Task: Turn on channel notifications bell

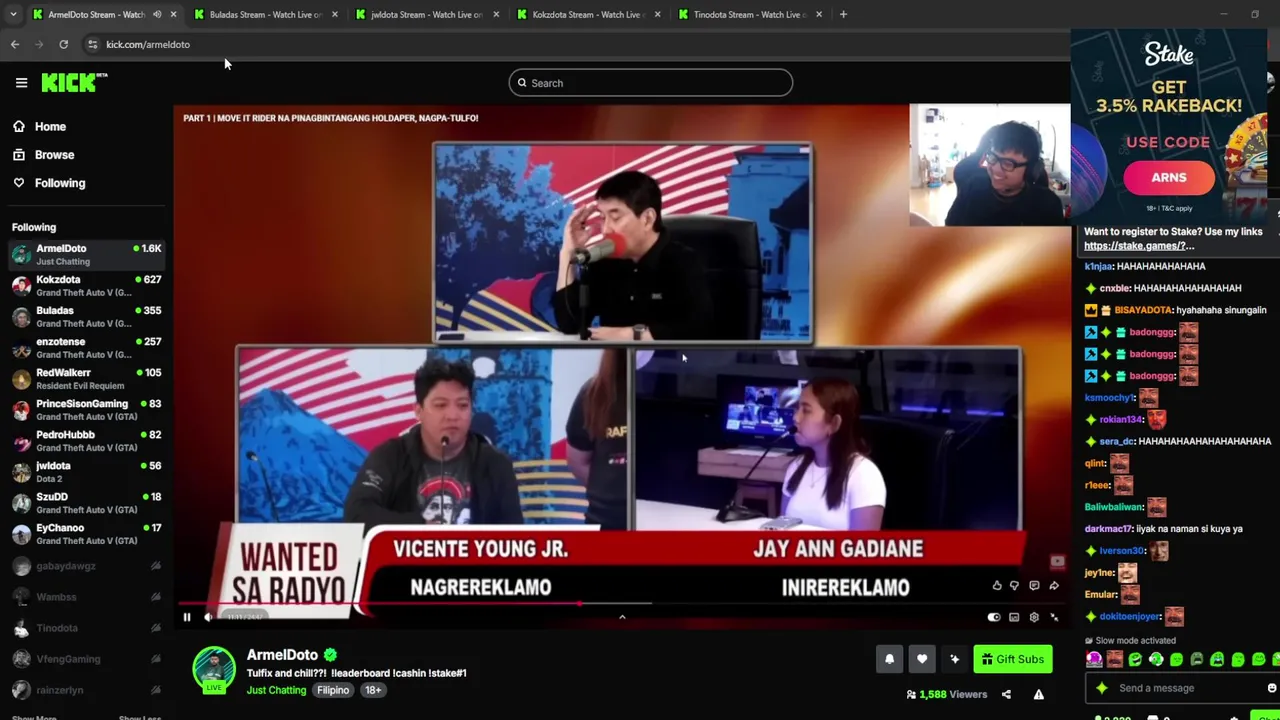Action: coord(889,659)
